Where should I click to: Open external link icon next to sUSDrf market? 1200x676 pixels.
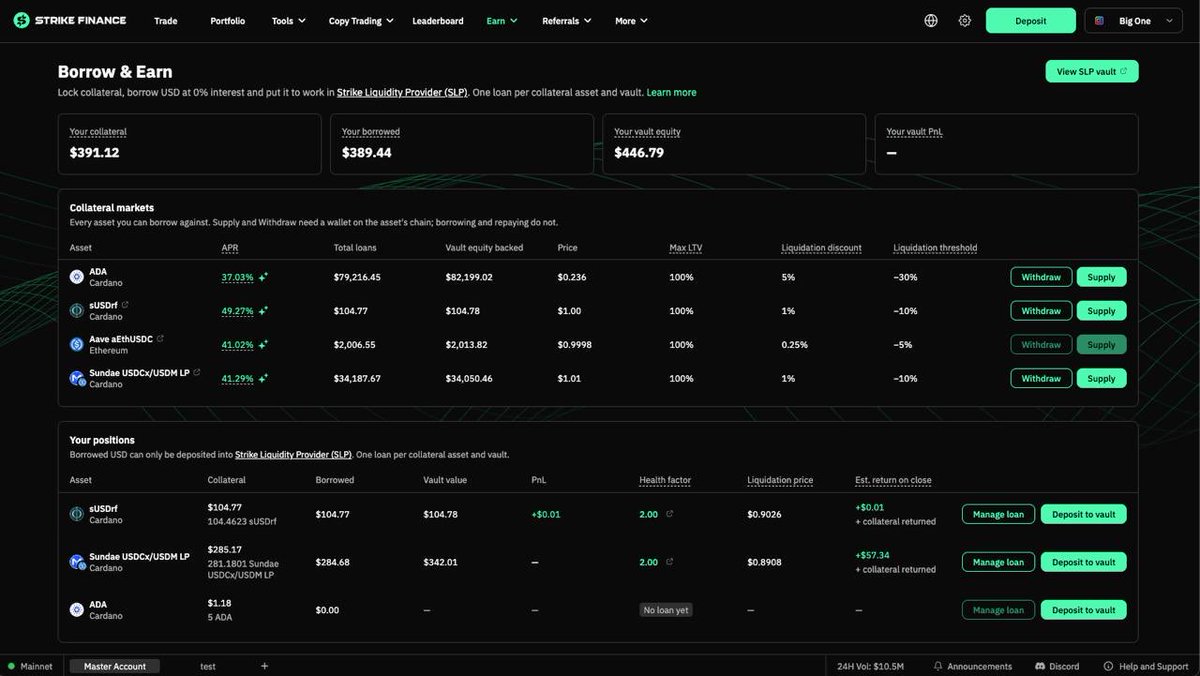(125, 305)
